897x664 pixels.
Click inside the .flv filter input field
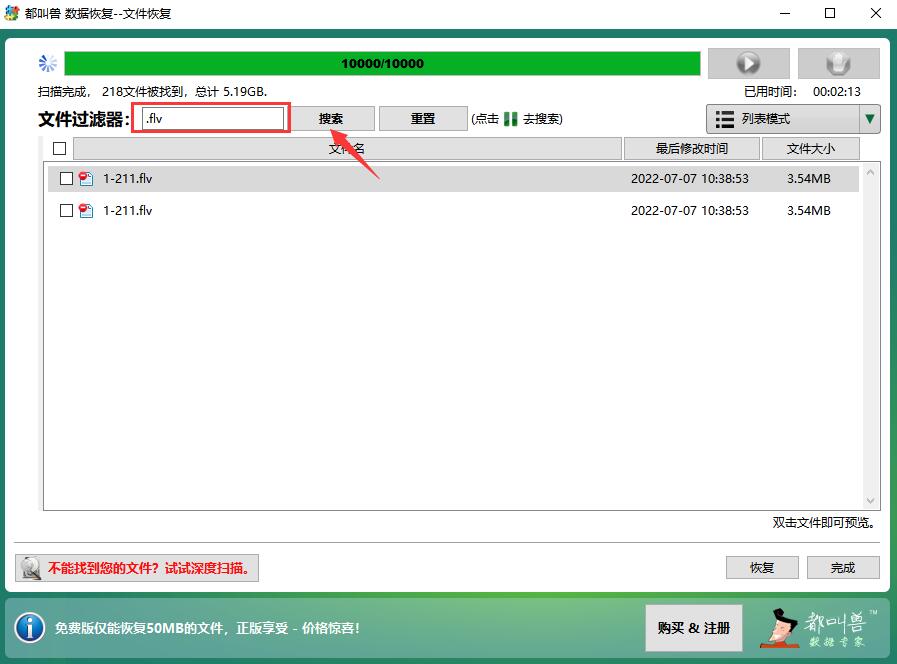click(x=210, y=118)
